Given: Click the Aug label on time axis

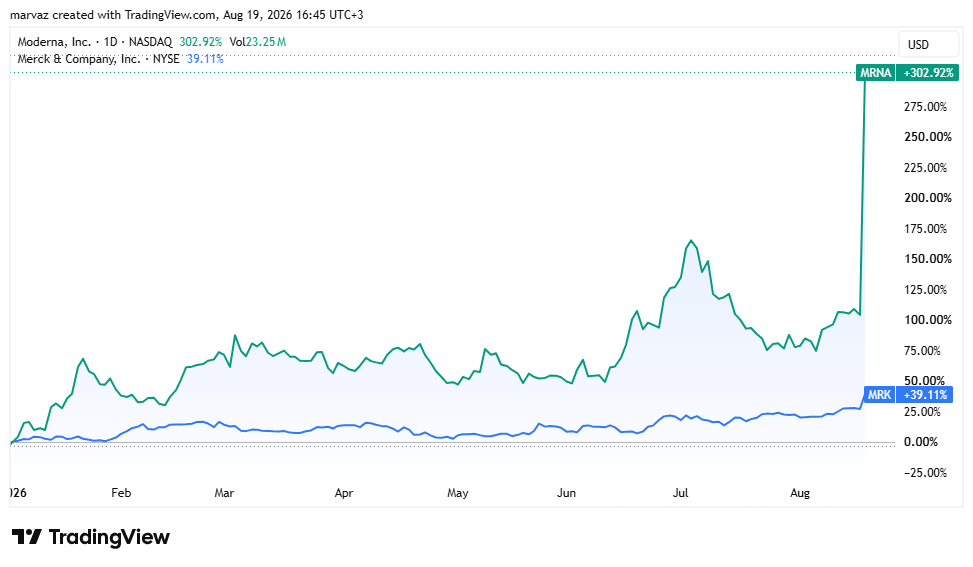Looking at the screenshot, I should point(800,493).
